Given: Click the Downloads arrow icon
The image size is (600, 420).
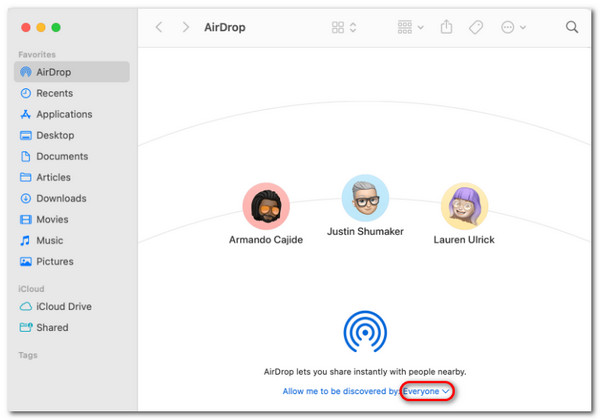Looking at the screenshot, I should (26, 198).
